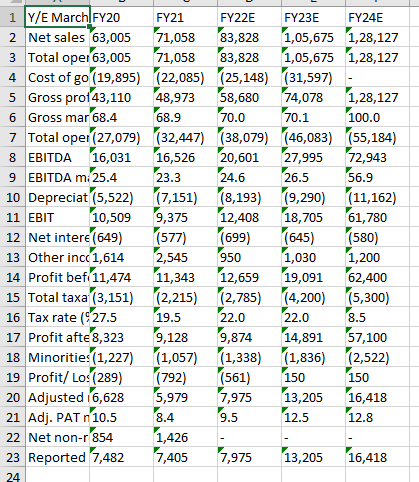Select the FY24E header cell
Viewport: 419px width, 482px height.
click(x=377, y=17)
